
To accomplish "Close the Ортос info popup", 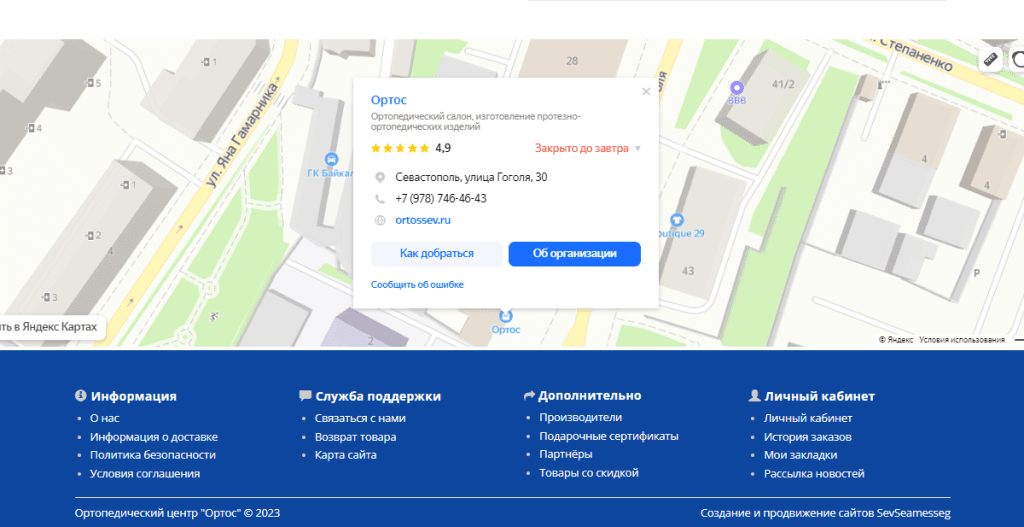I will pyautogui.click(x=646, y=92).
